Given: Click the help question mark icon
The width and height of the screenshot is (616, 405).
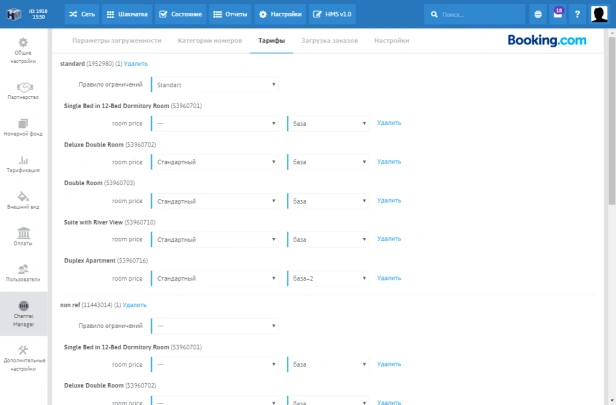Looking at the screenshot, I should pos(577,14).
